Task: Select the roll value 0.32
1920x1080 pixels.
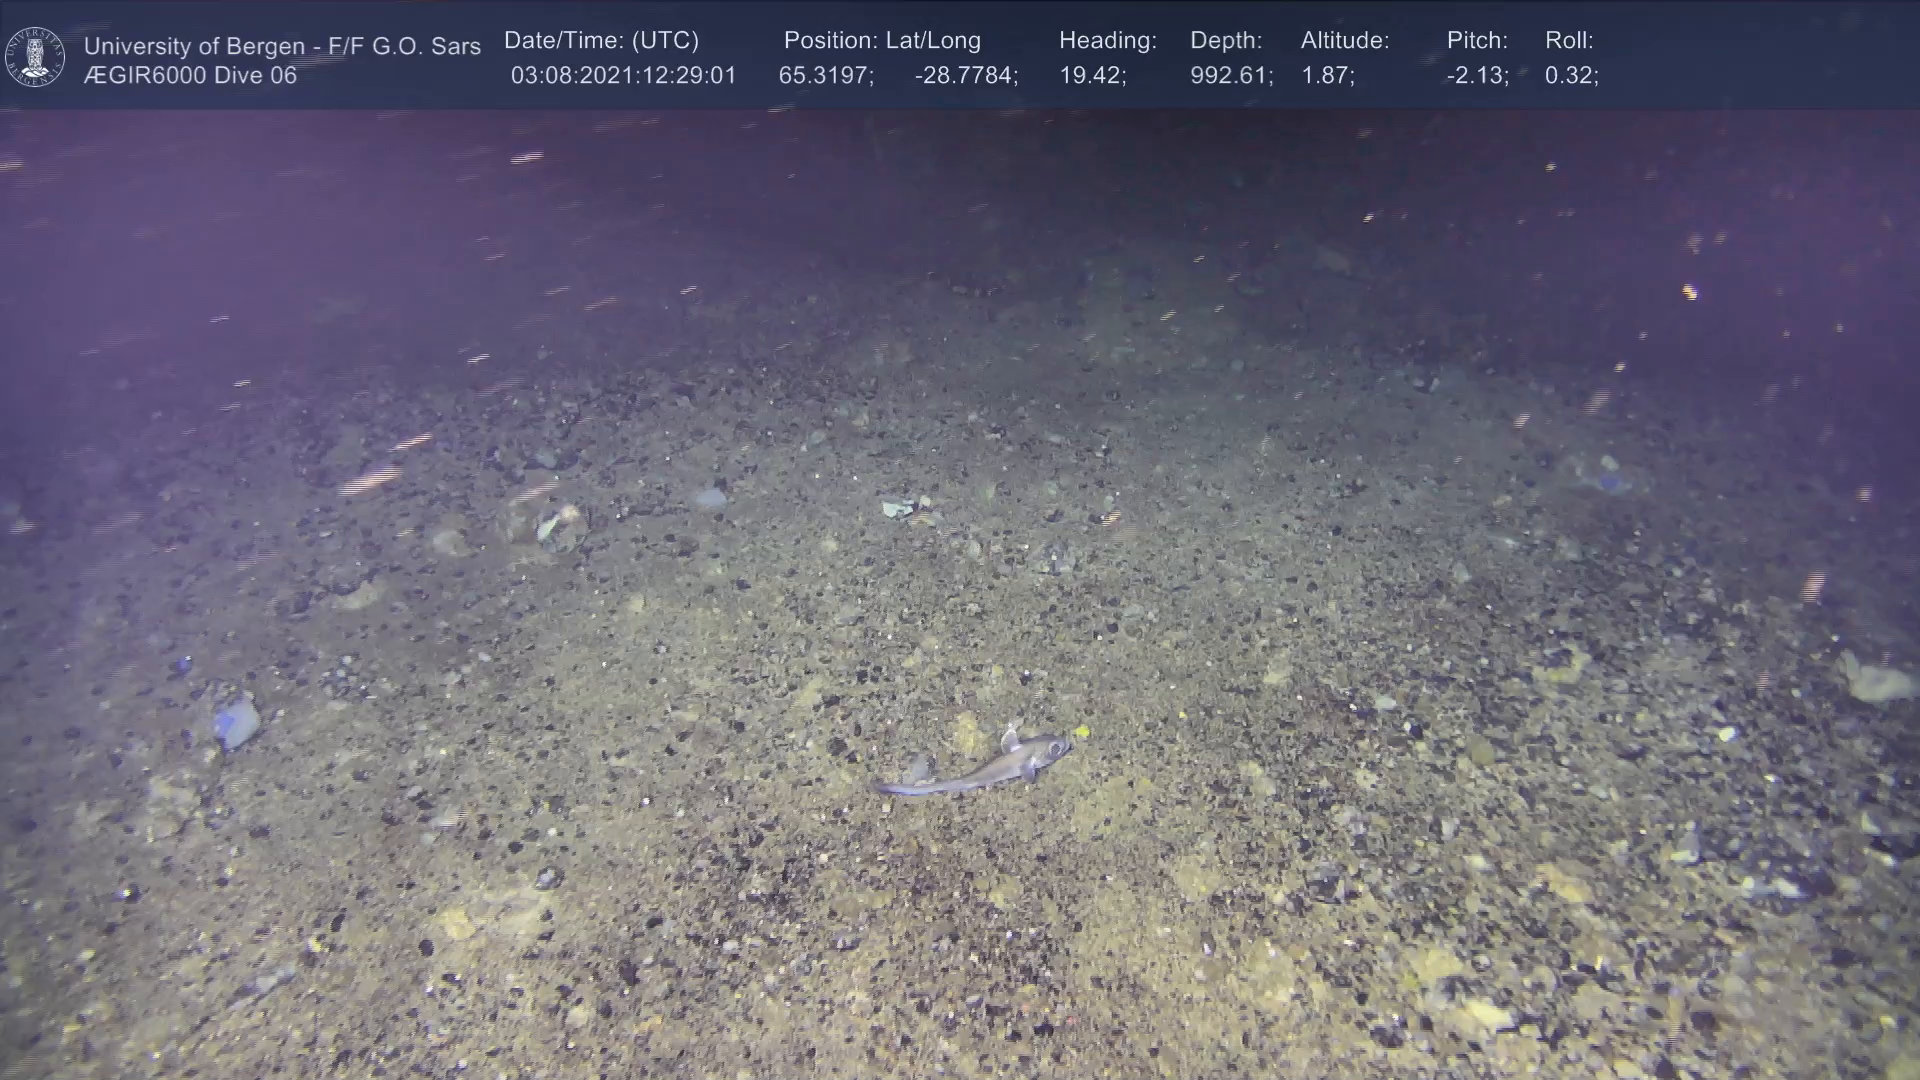Action: 1571,76
